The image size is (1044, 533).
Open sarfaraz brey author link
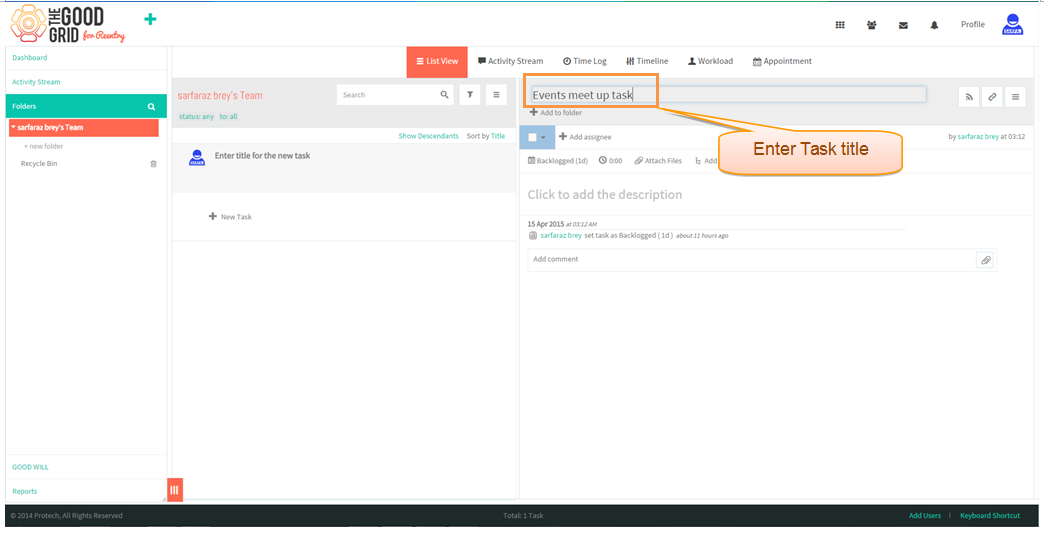tap(978, 136)
